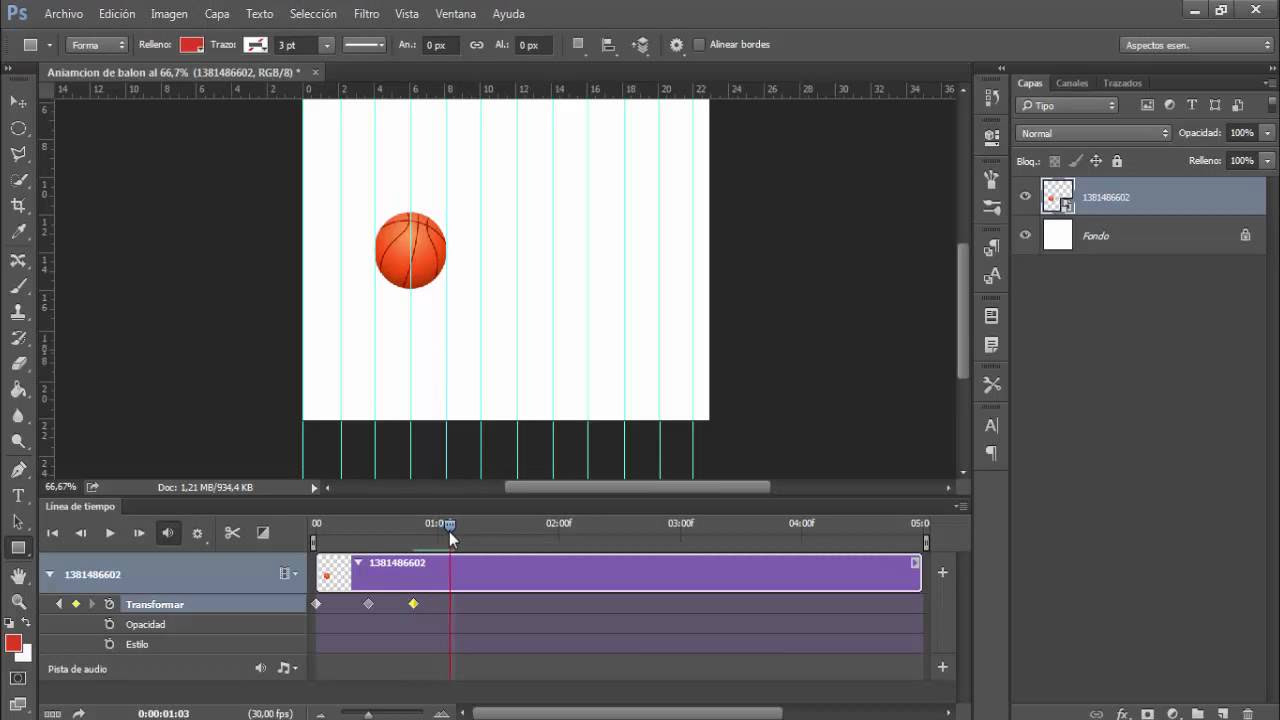The image size is (1280, 720).
Task: Select the Quick Selection tool
Action: coord(18,180)
